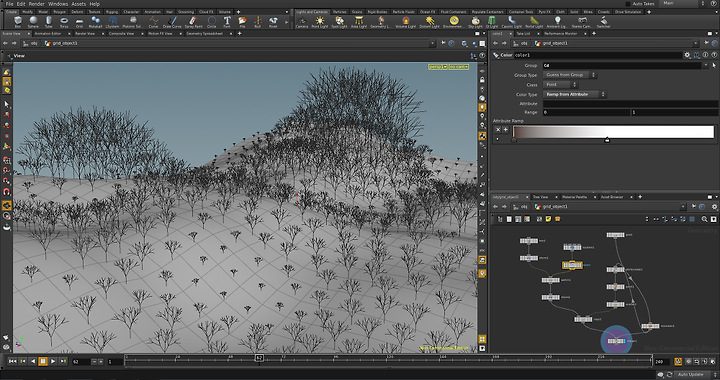Click the Attribute input field
This screenshot has width=720, height=380.
pyautogui.click(x=630, y=104)
